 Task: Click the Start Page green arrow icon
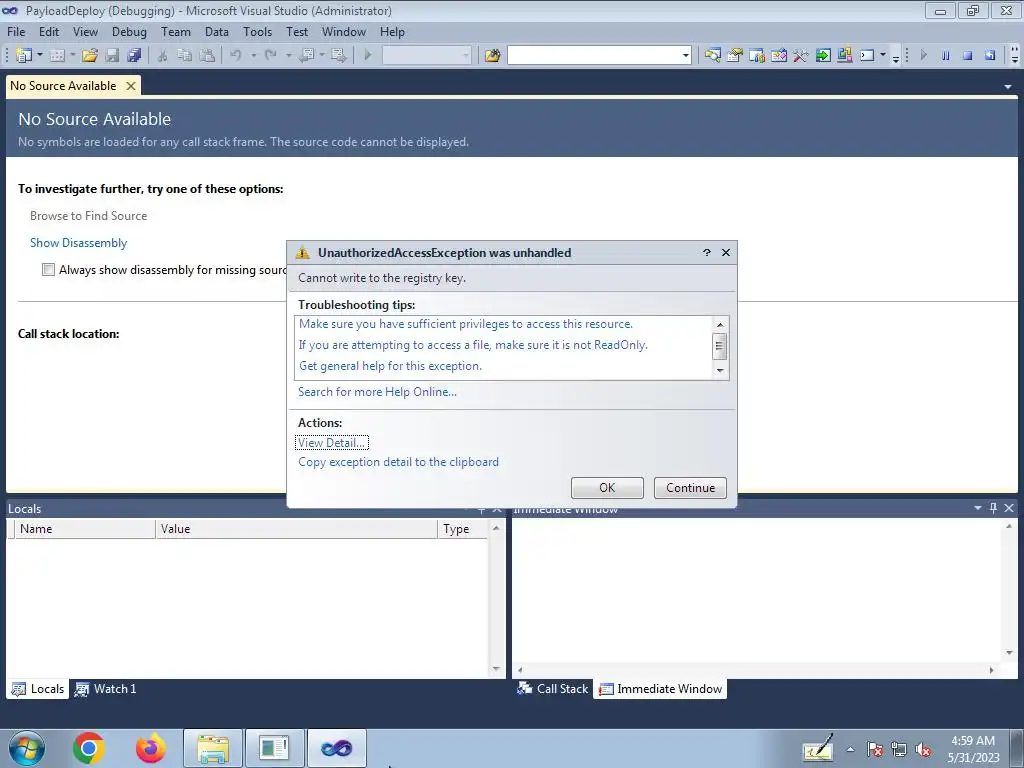[x=823, y=56]
